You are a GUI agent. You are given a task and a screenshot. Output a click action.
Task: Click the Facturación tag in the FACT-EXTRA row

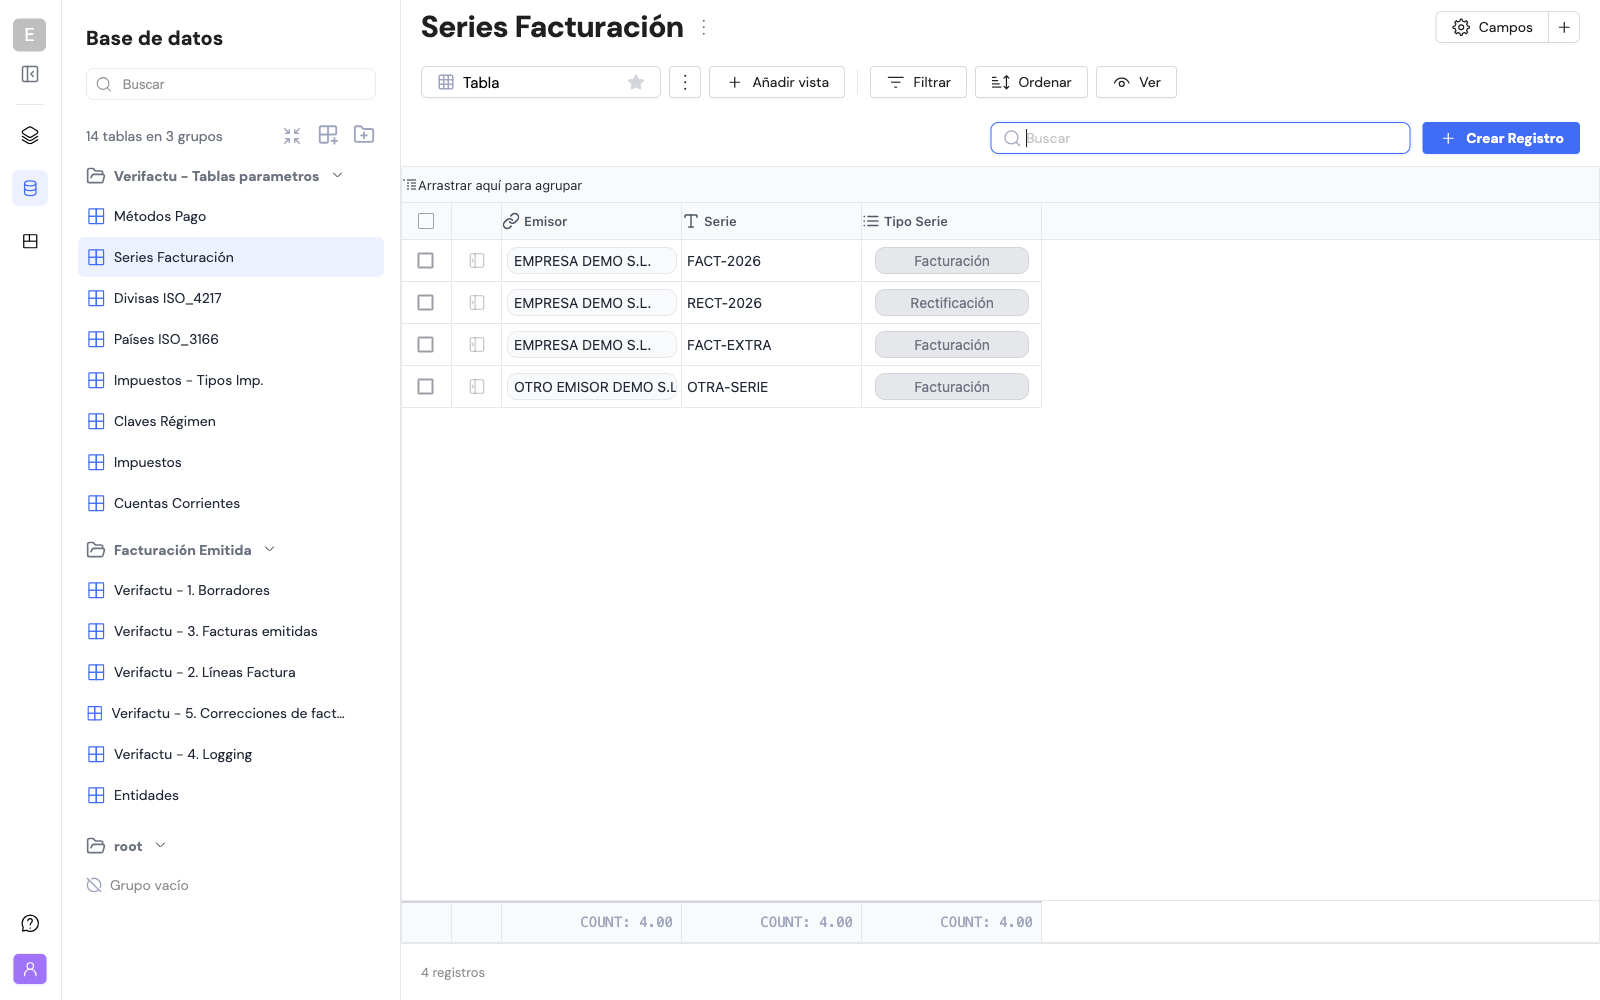[x=952, y=345]
